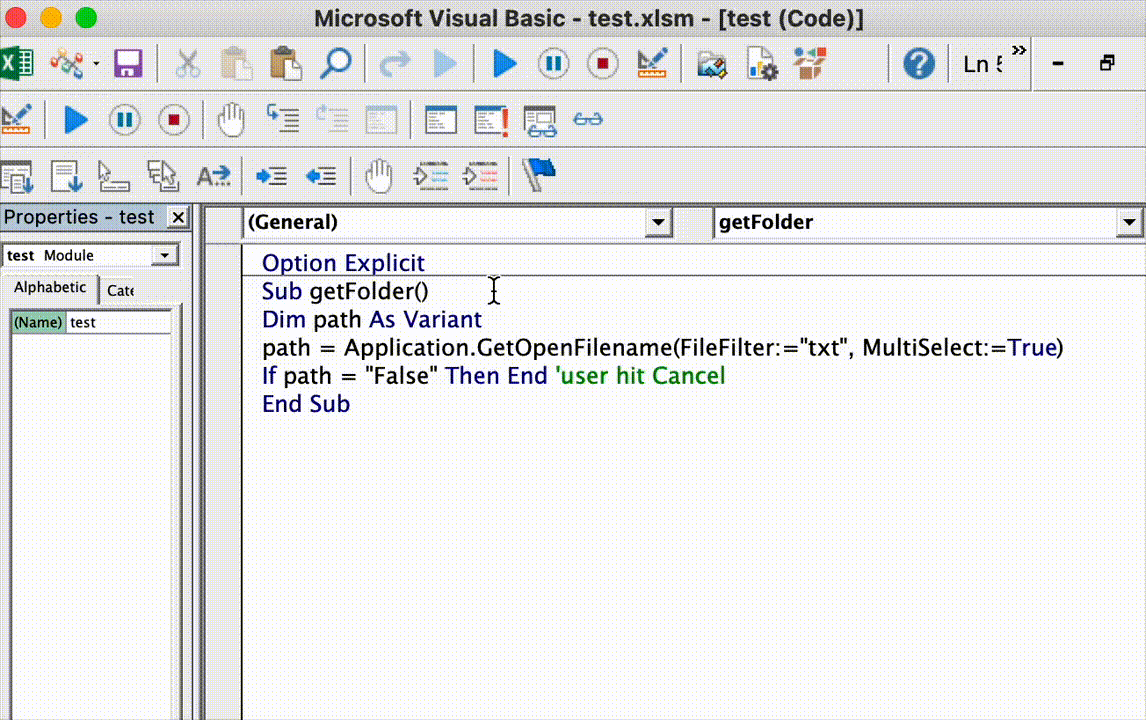Click the Paste clipboard icon
The image size is (1146, 720).
tap(286, 64)
